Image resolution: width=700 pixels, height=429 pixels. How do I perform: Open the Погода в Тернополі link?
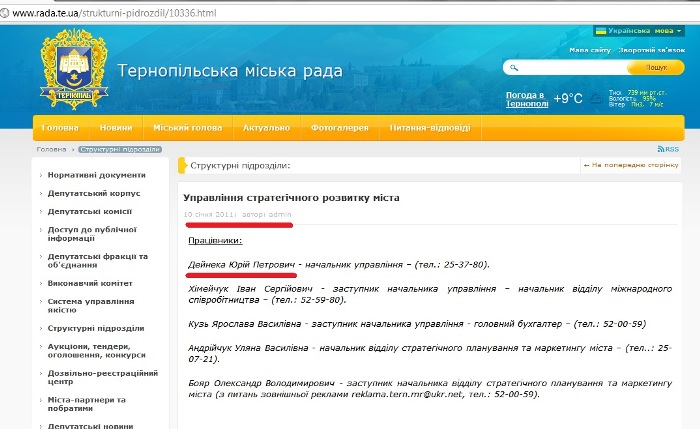pos(527,99)
